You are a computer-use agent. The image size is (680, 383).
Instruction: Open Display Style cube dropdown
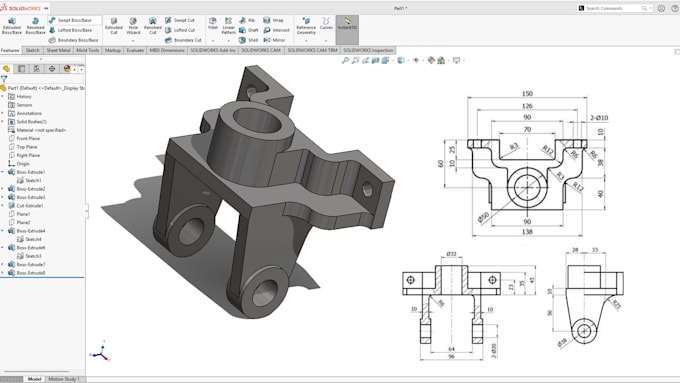click(x=401, y=60)
